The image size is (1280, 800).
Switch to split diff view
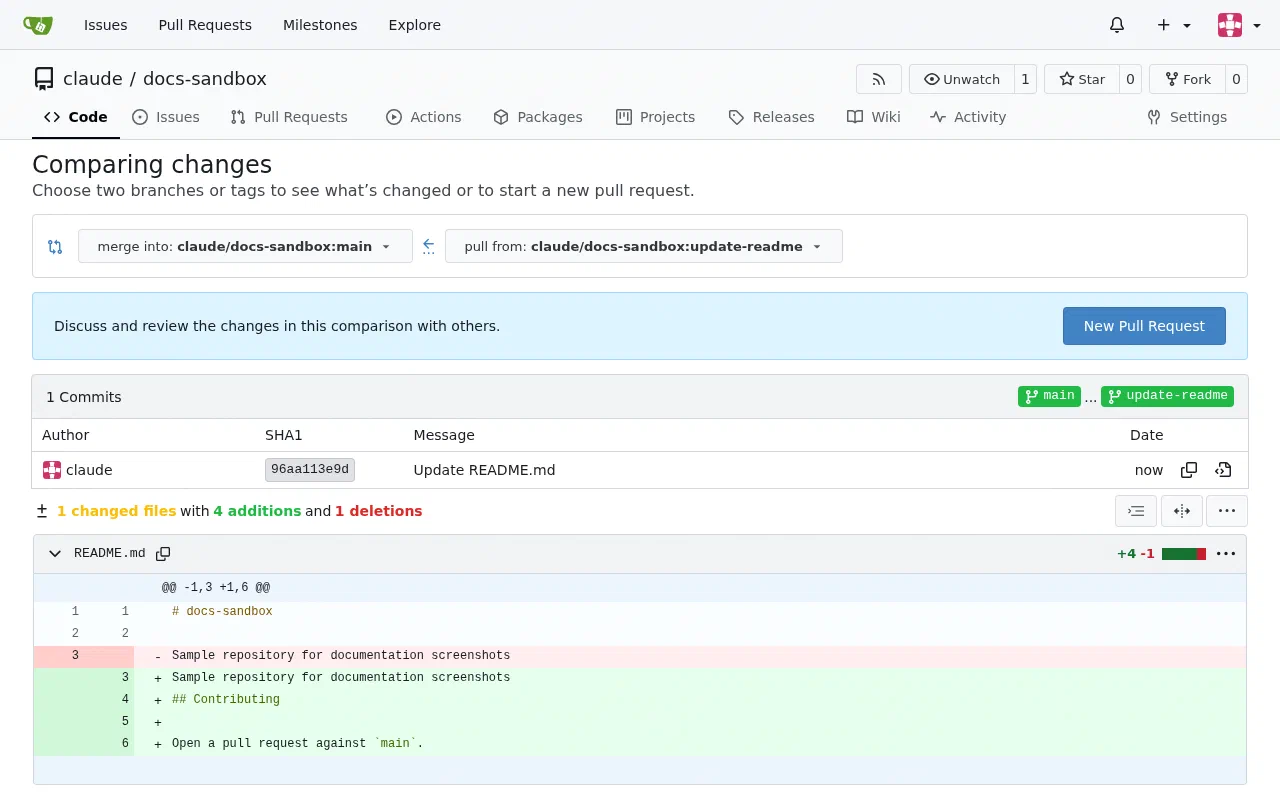click(1182, 511)
